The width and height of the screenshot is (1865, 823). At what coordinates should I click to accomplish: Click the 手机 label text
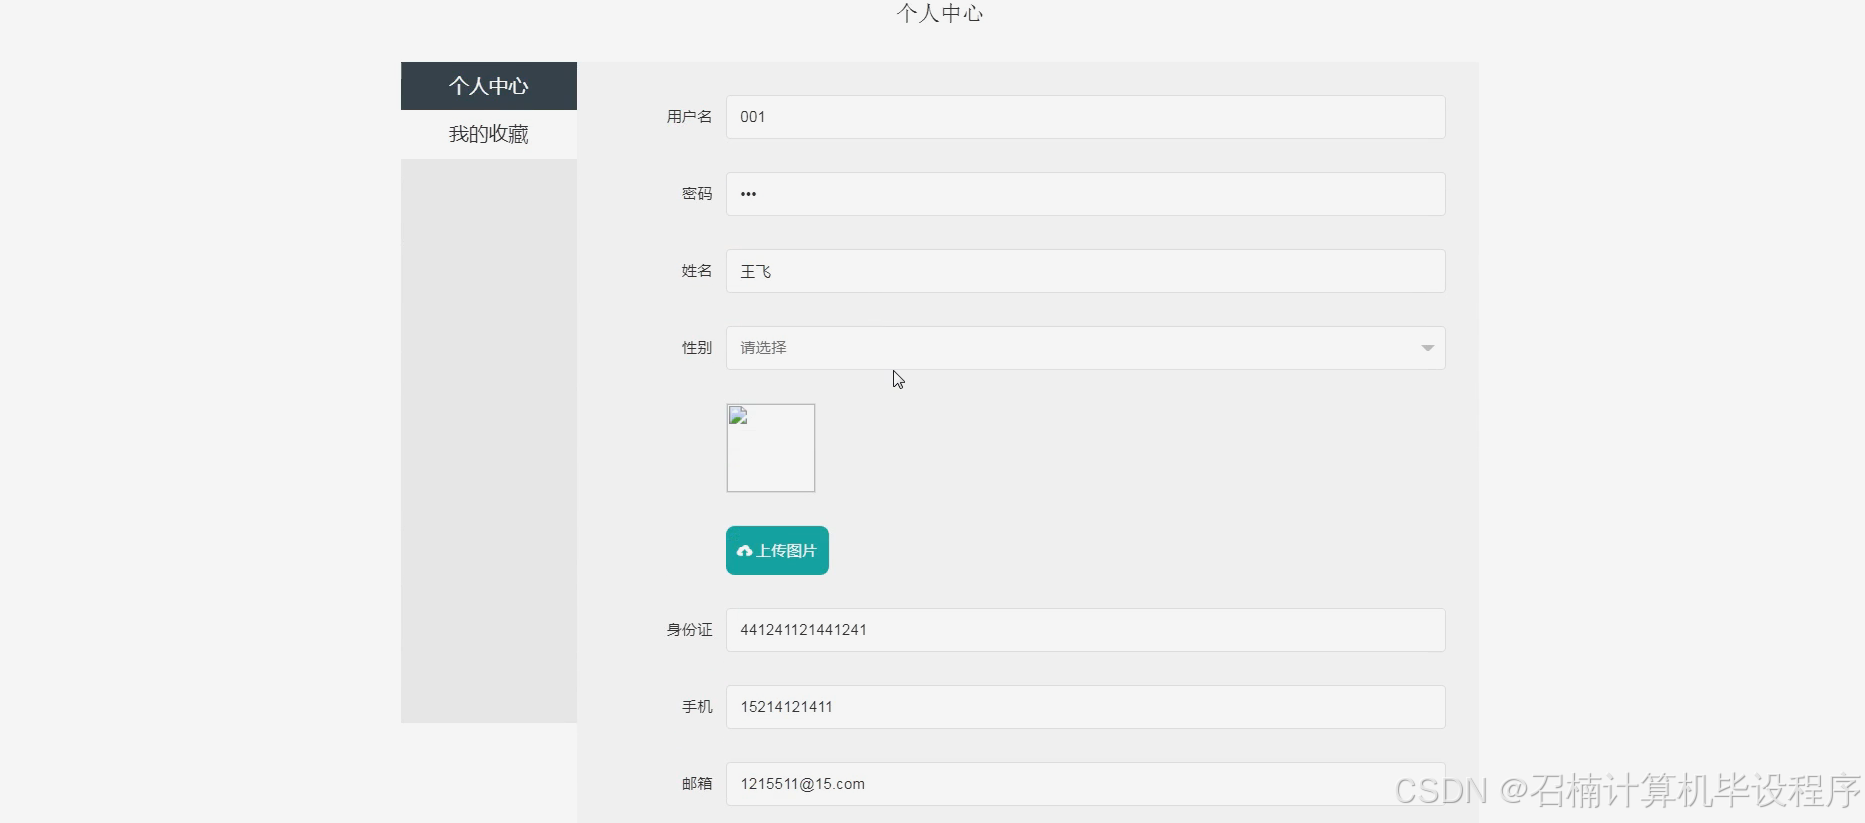(x=697, y=707)
